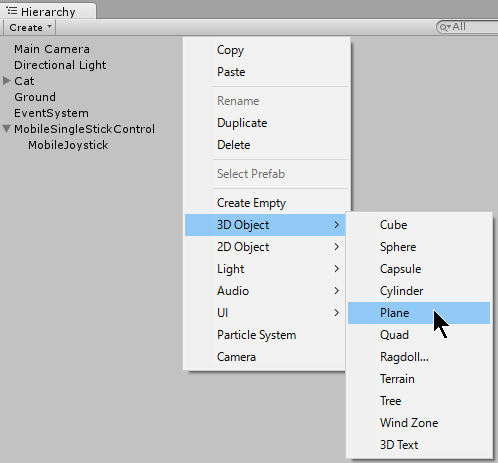Image resolution: width=498 pixels, height=463 pixels.
Task: Open the Light submenu
Action: [x=265, y=269]
